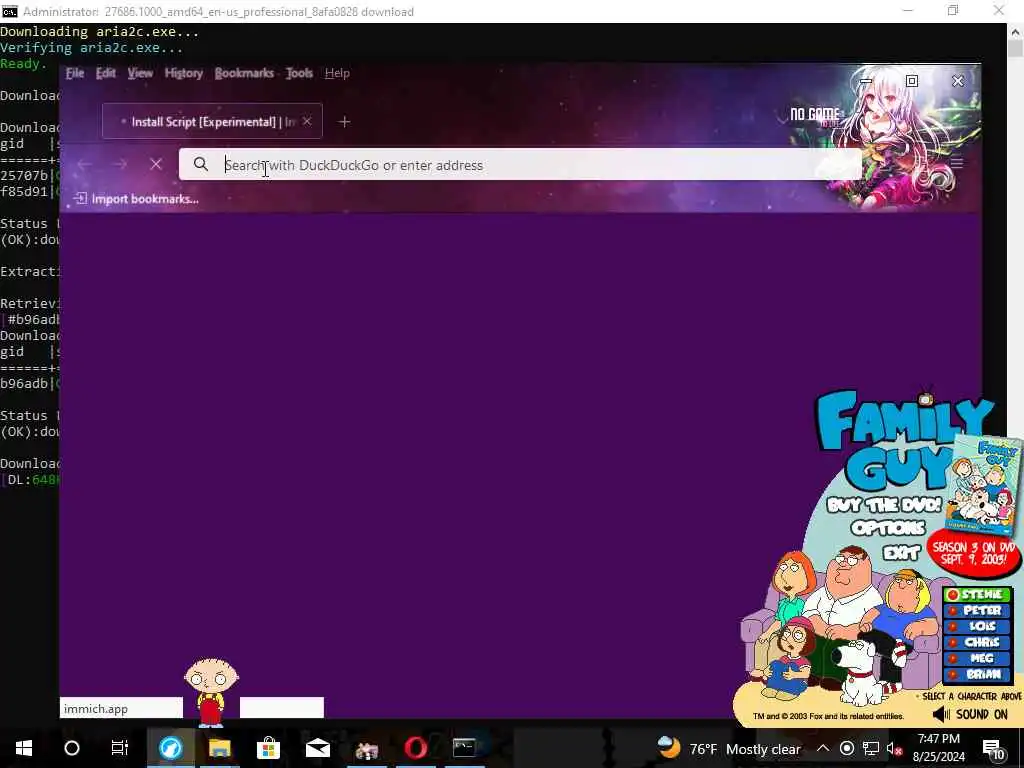Expand the list all tabs chevron
Screen dimensions: 1024x768
click(x=782, y=120)
